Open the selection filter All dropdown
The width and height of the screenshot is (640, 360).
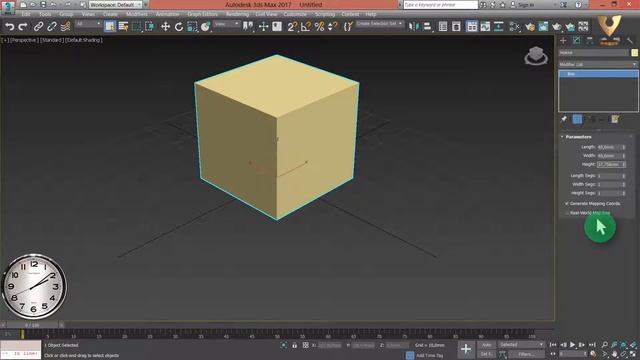88,24
